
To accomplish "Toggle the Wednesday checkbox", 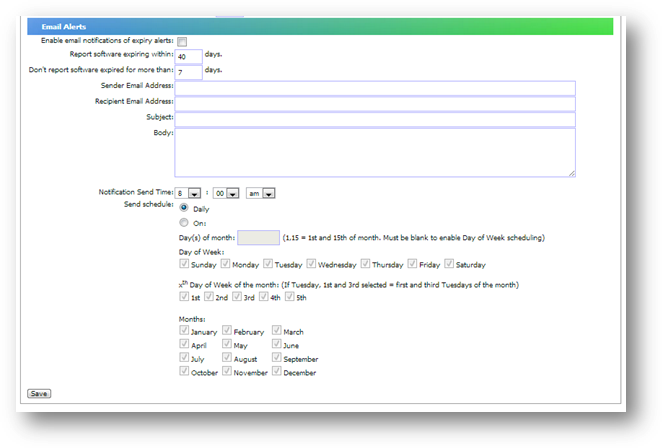I will coord(311,264).
